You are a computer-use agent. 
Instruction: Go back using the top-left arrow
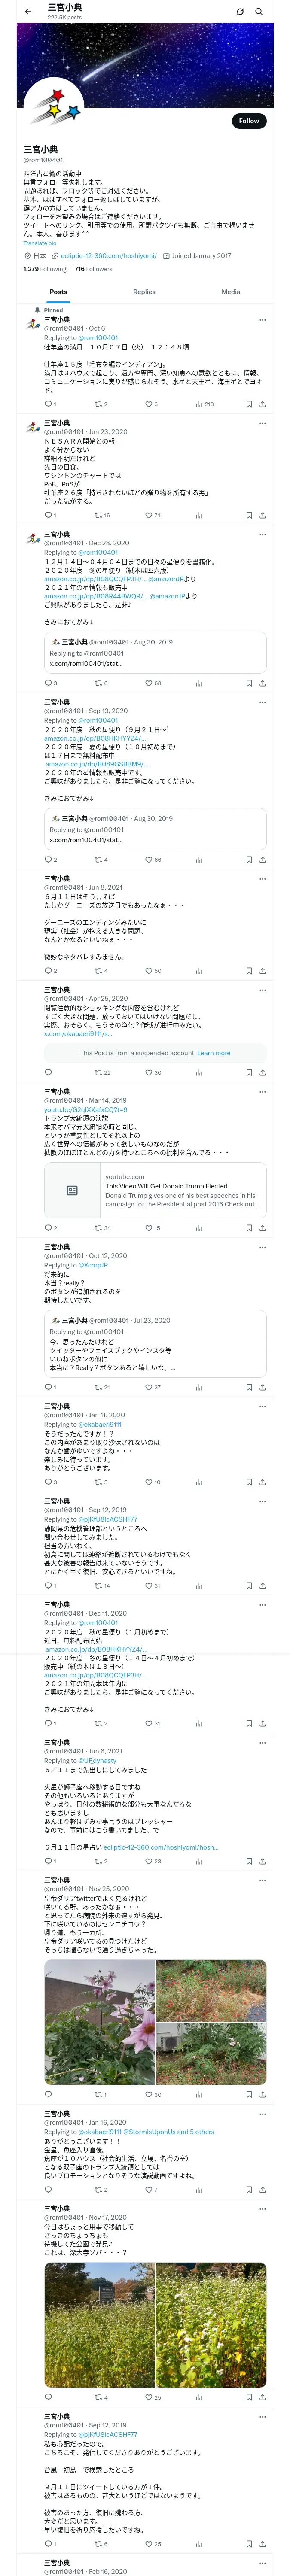coord(29,12)
